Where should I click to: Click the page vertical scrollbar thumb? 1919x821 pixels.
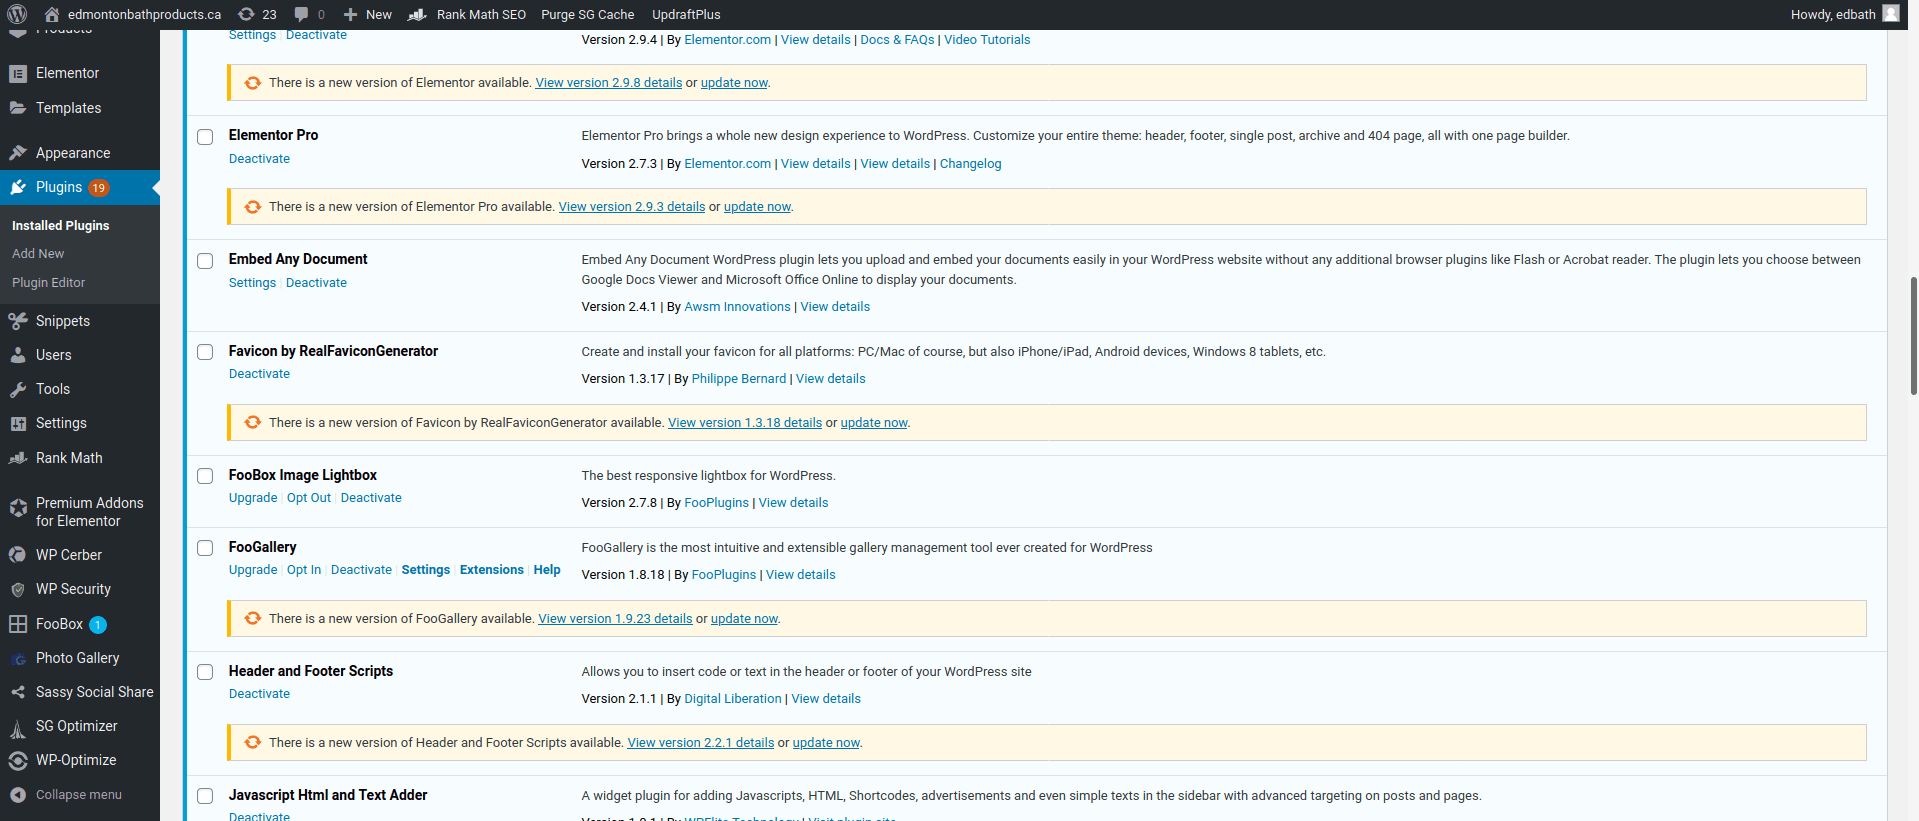pyautogui.click(x=1913, y=336)
